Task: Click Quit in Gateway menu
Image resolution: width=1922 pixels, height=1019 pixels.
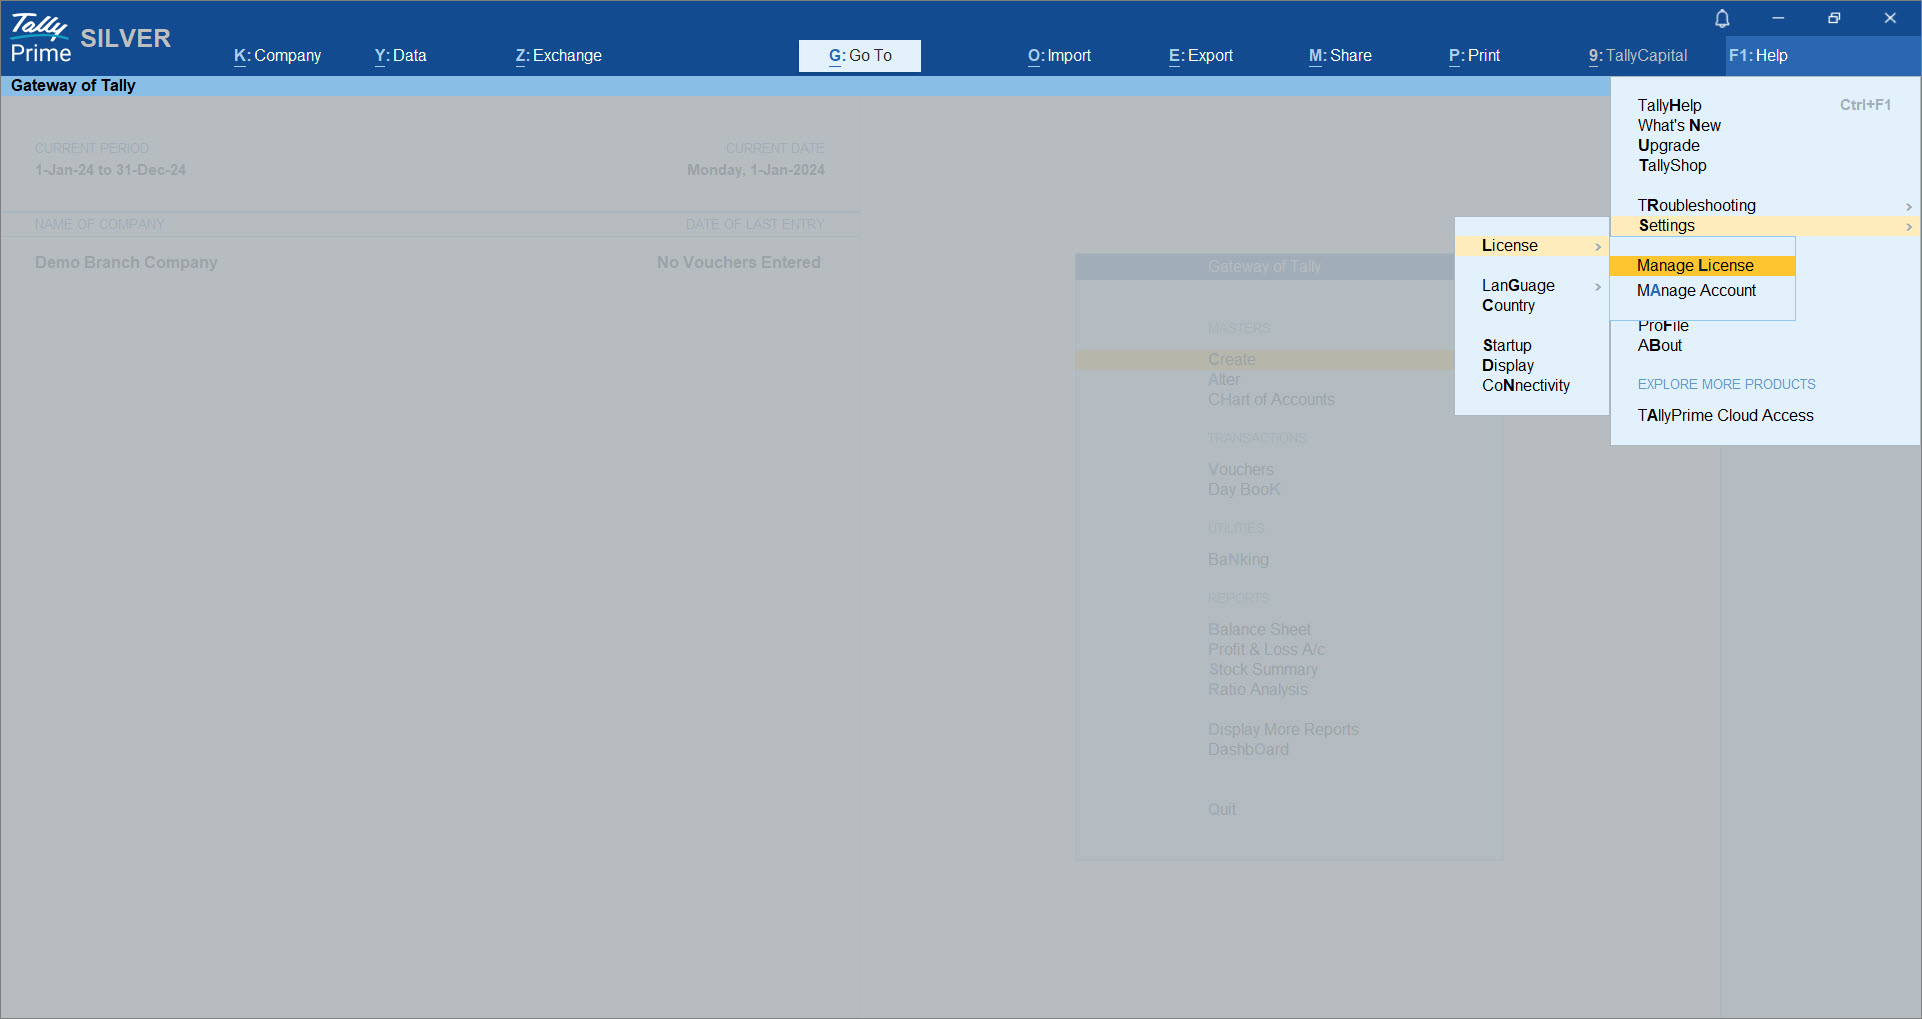Action: [1222, 810]
